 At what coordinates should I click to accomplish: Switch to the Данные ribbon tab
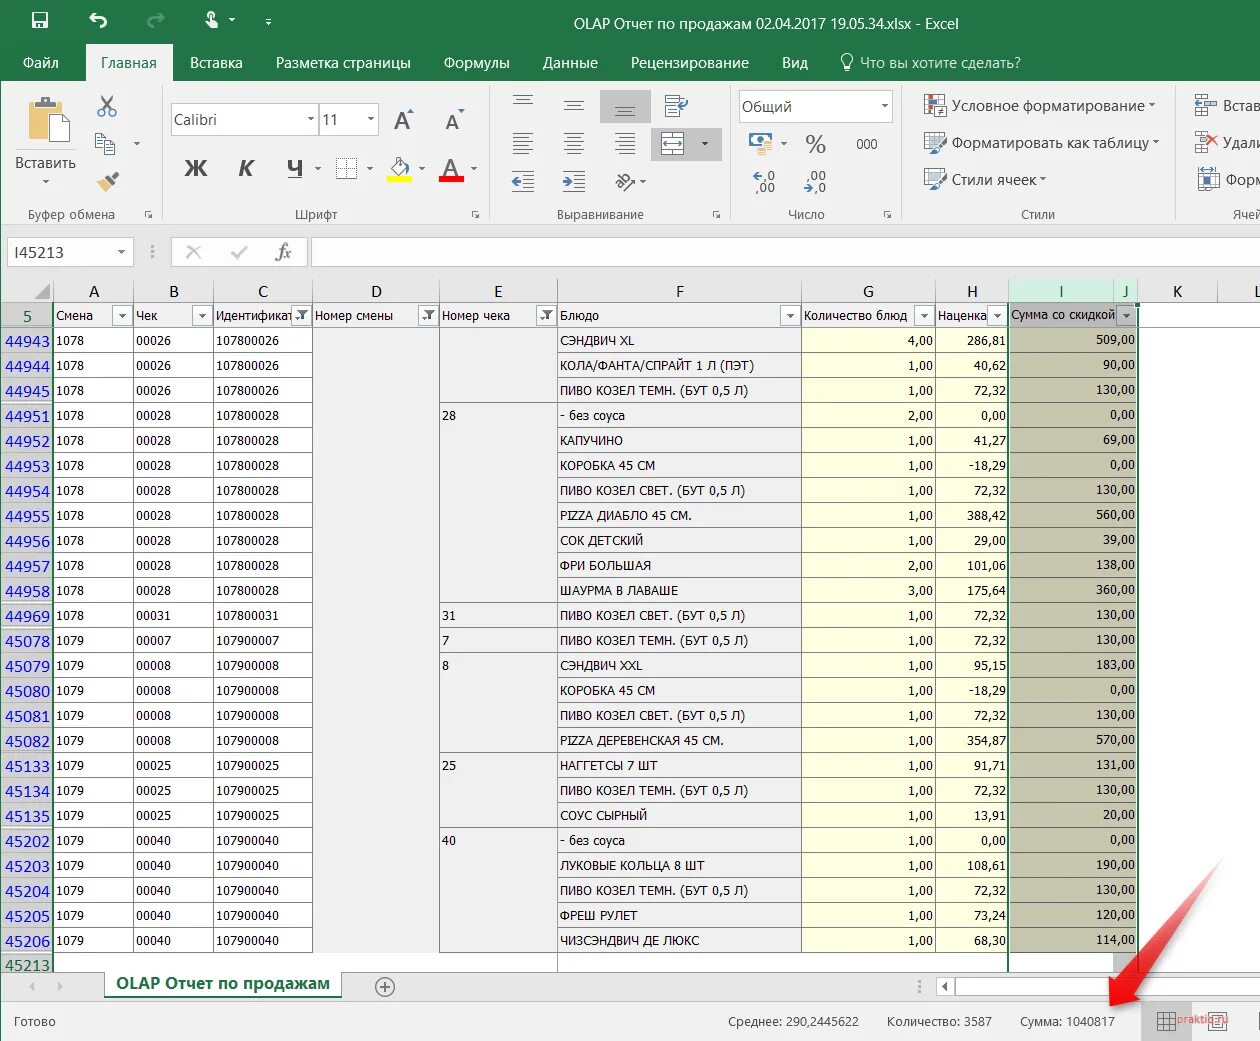(569, 62)
